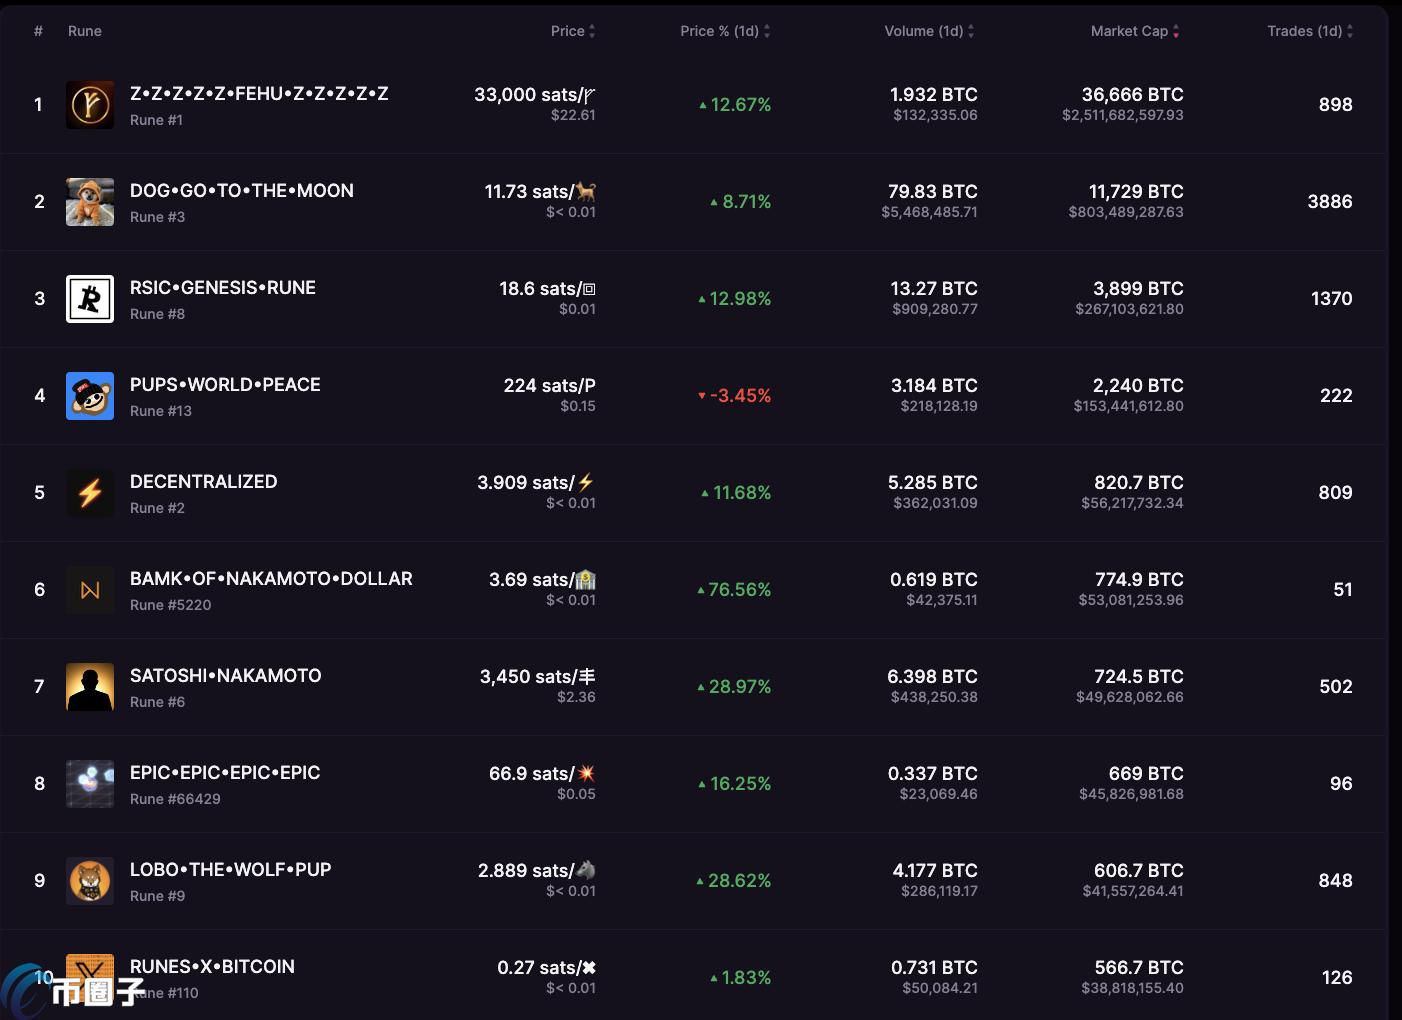Click the DECENTRALIZED lightning bolt icon
1402x1020 pixels.
(x=90, y=493)
